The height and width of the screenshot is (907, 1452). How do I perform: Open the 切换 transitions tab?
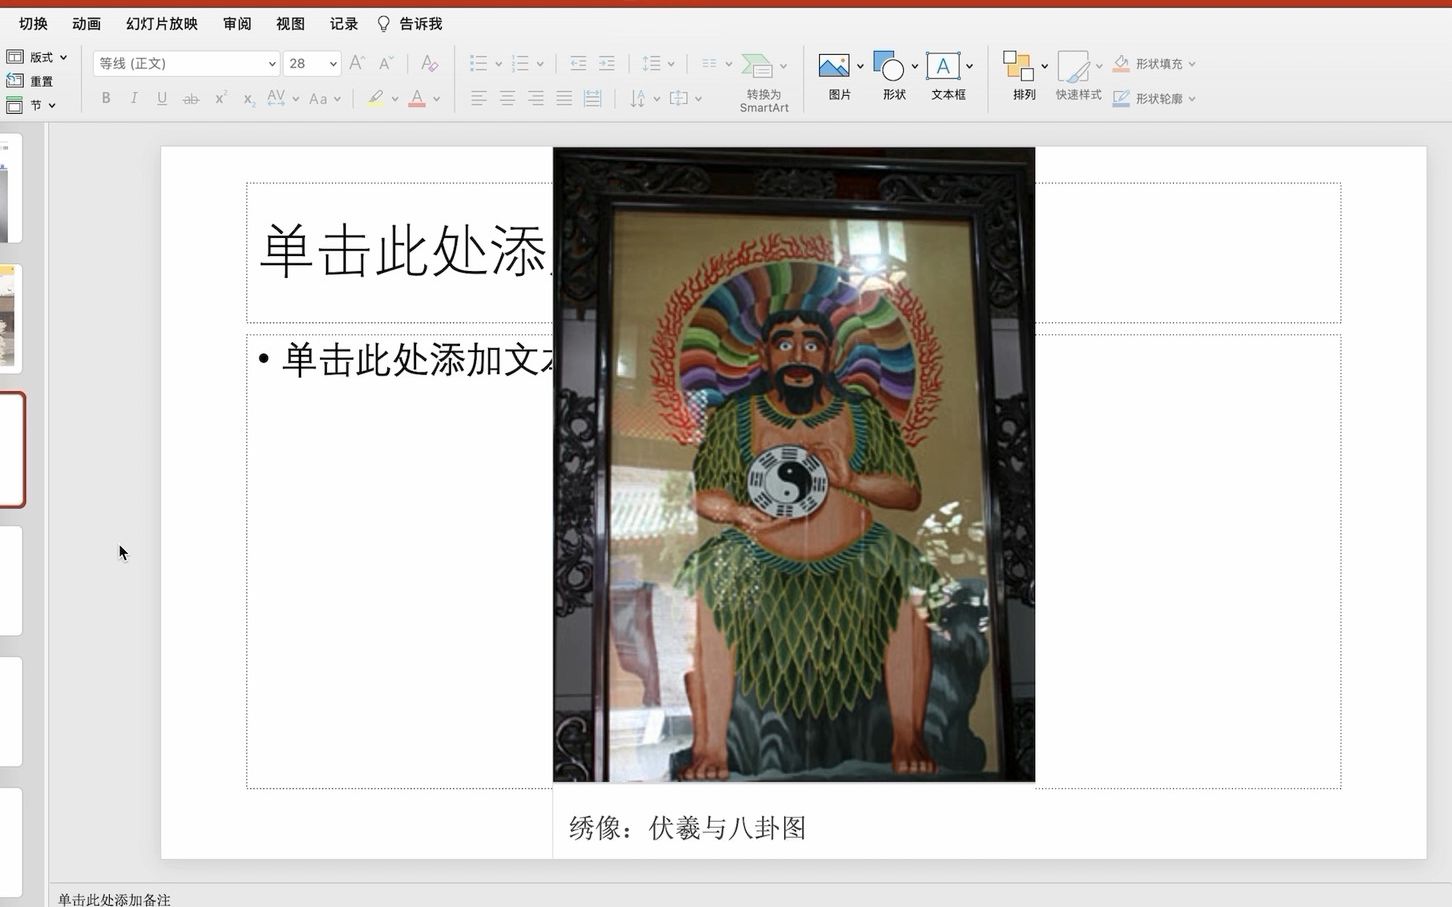(33, 23)
